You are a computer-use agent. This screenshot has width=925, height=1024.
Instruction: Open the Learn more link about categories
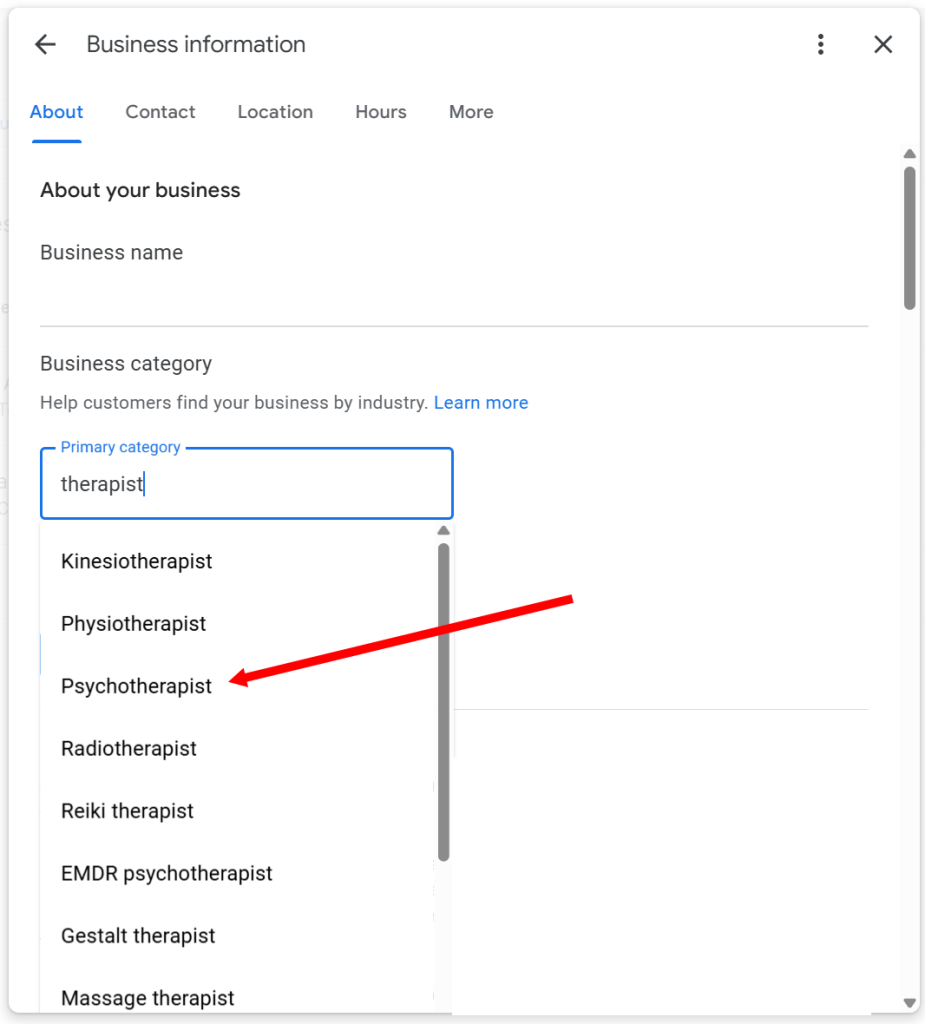481,402
